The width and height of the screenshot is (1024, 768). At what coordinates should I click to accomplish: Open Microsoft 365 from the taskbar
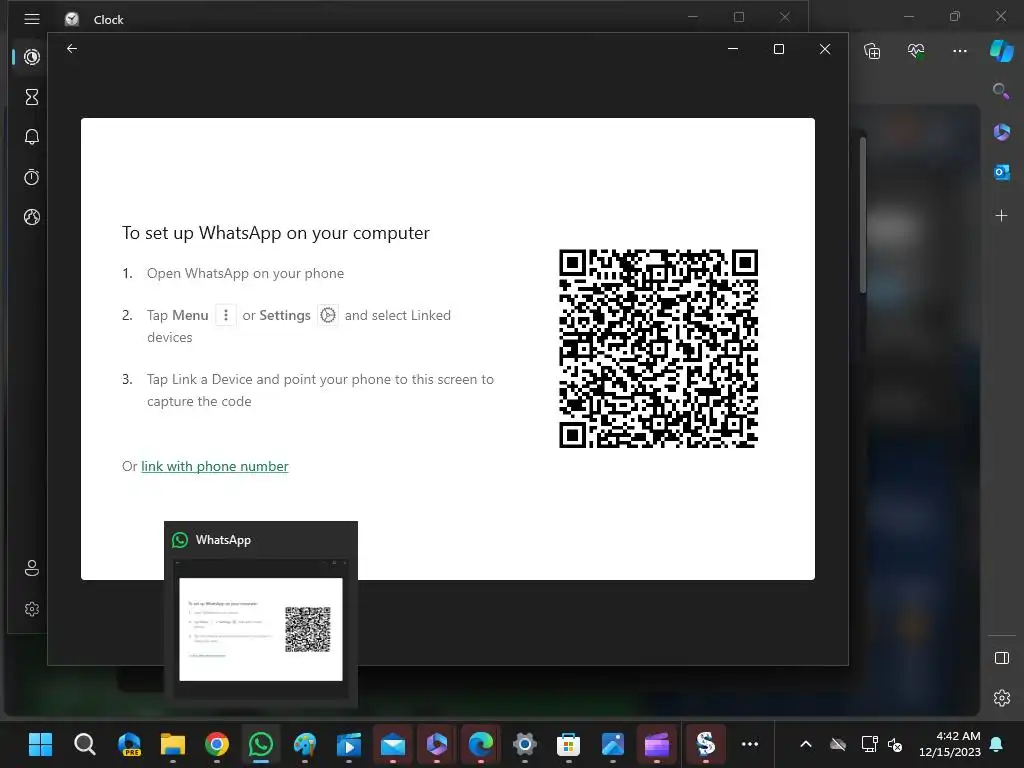436,744
